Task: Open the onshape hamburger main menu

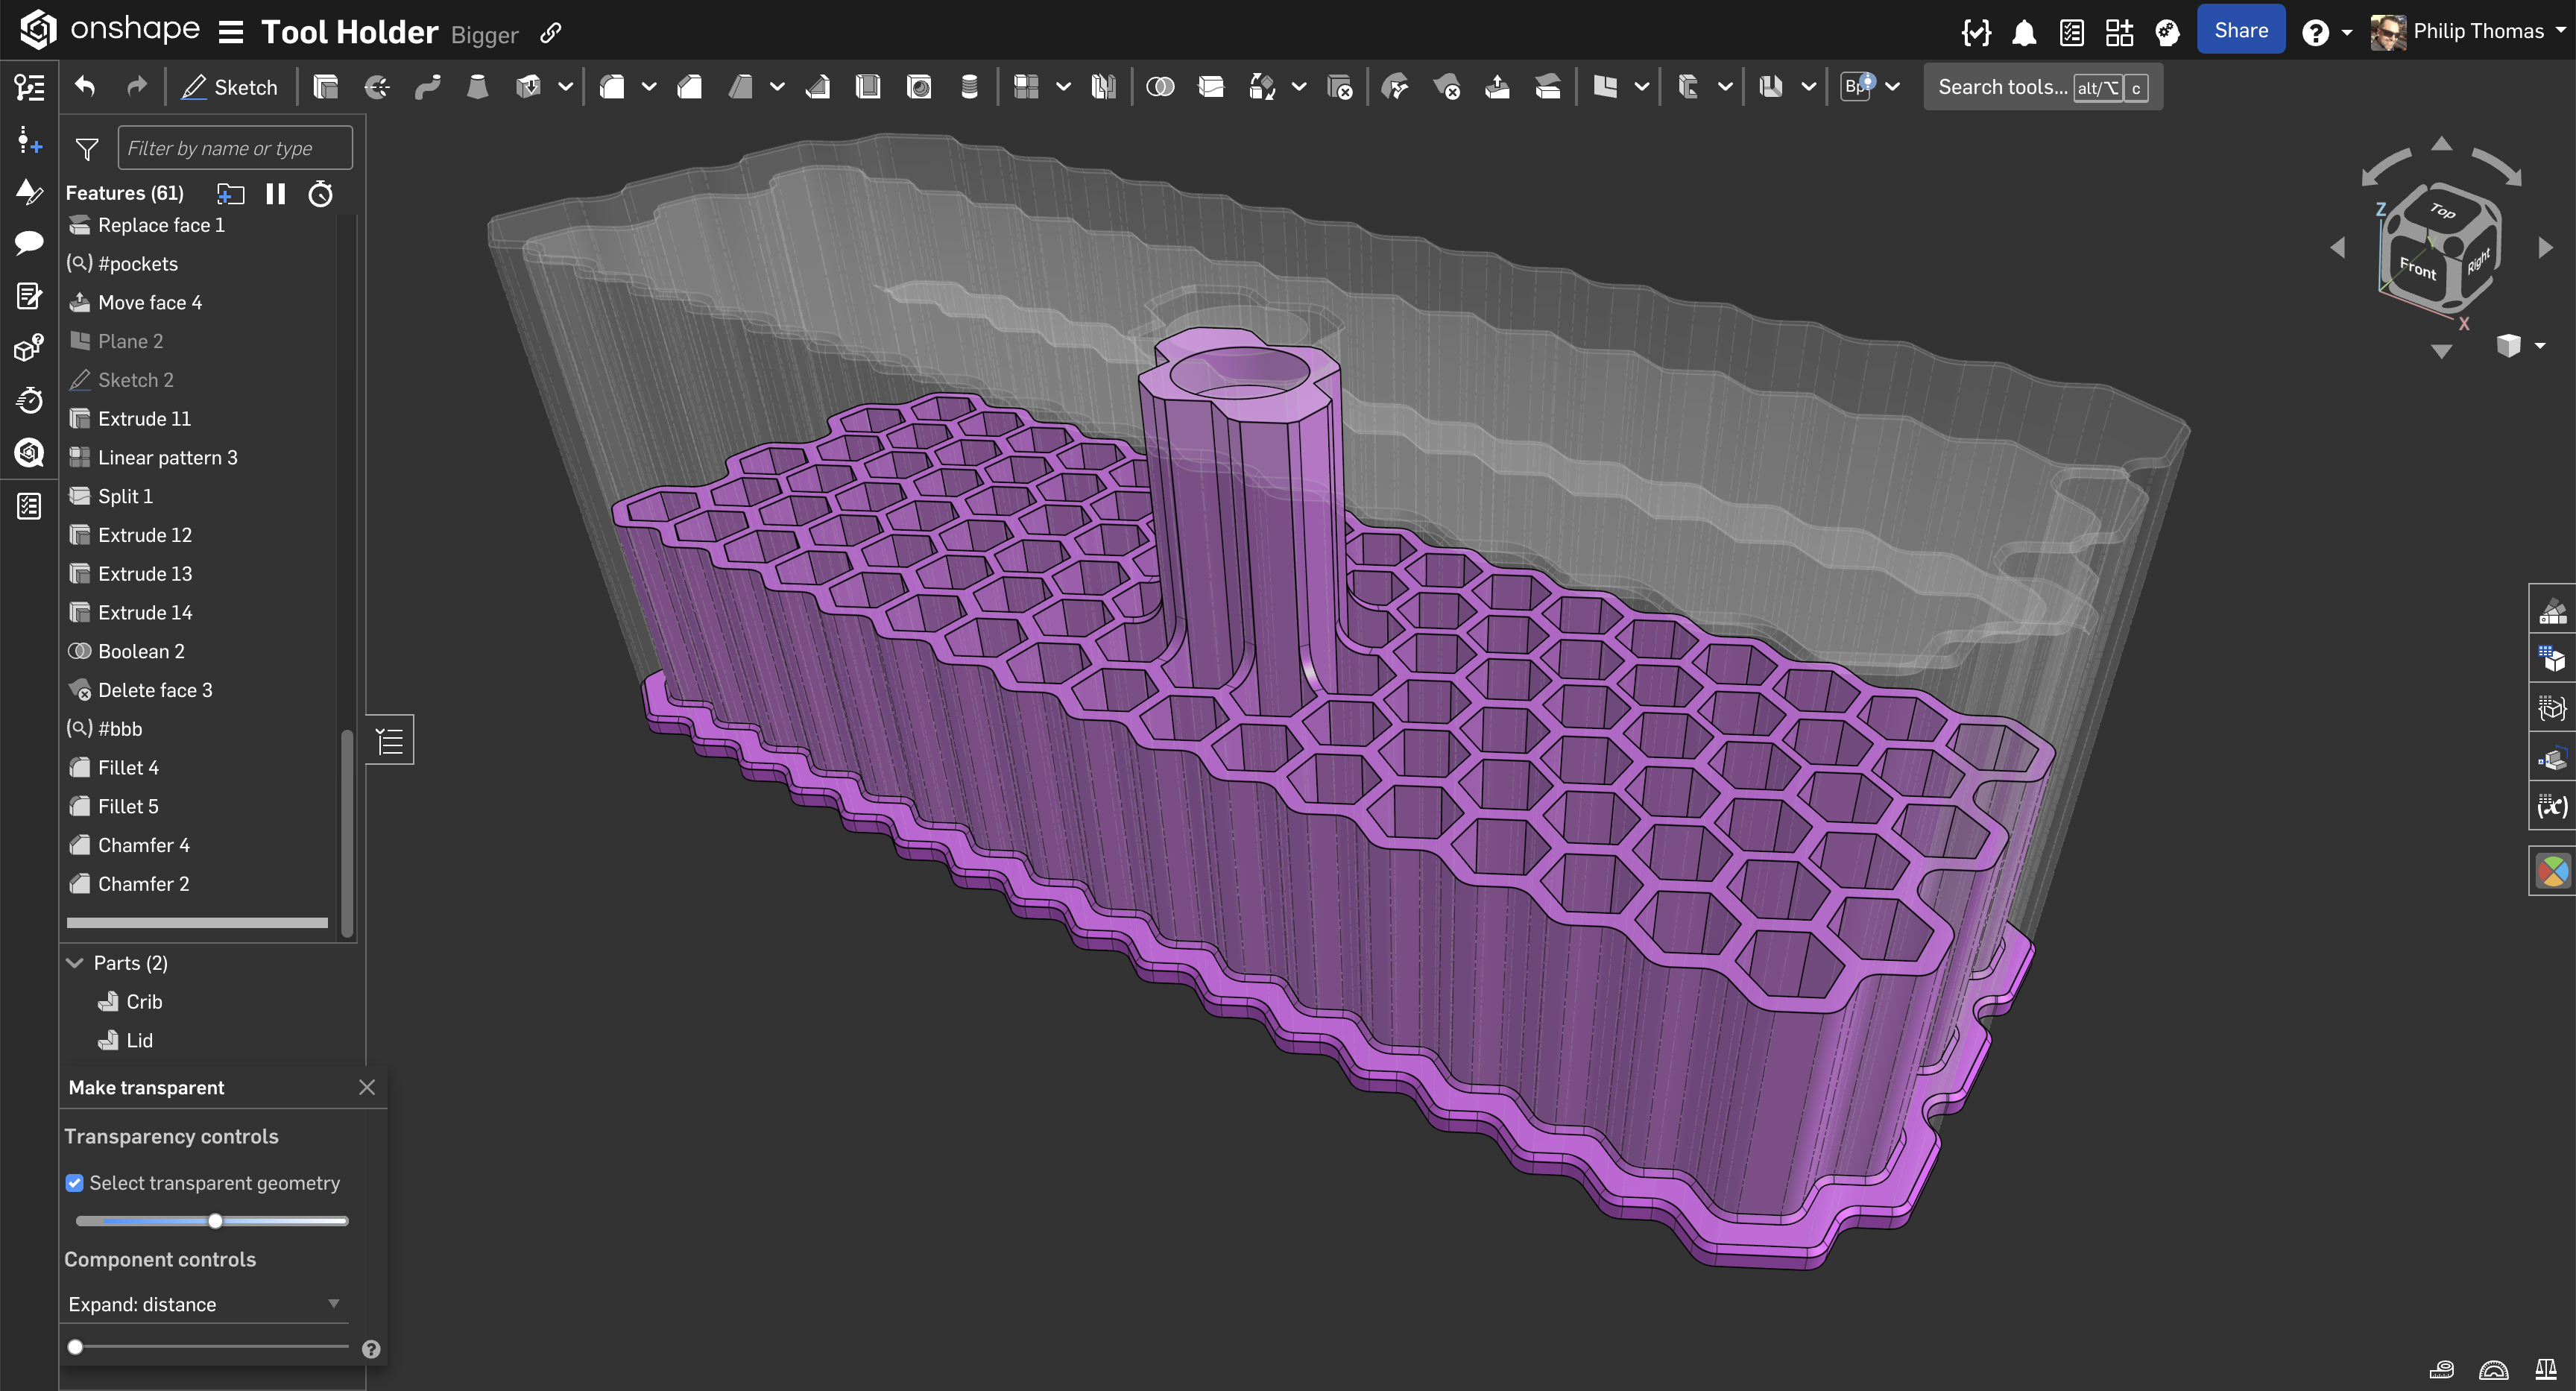Action: click(x=231, y=33)
